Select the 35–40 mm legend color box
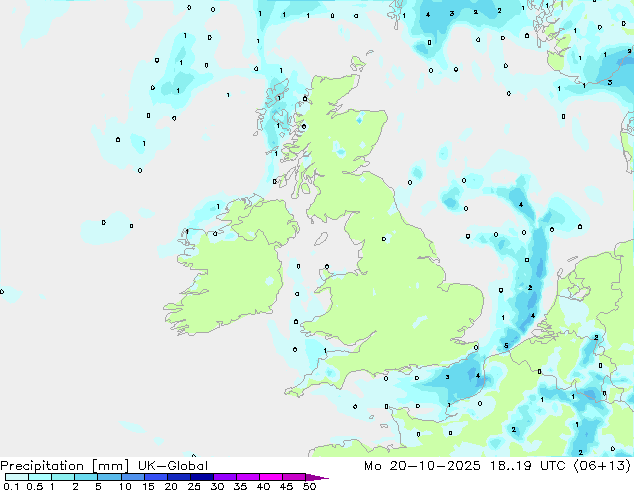This screenshot has height=490, width=634. point(248,477)
